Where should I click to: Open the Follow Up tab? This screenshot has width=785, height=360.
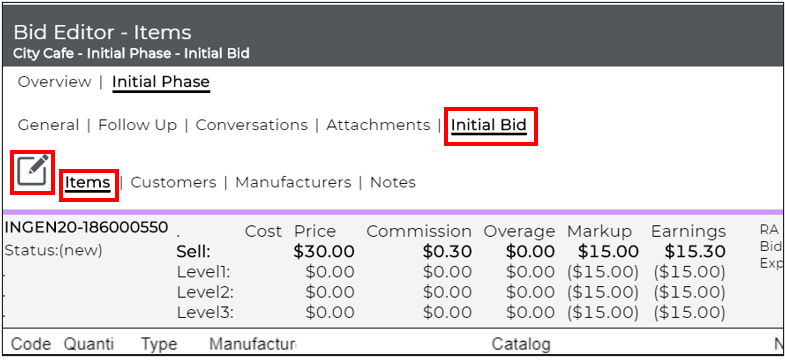click(x=138, y=125)
